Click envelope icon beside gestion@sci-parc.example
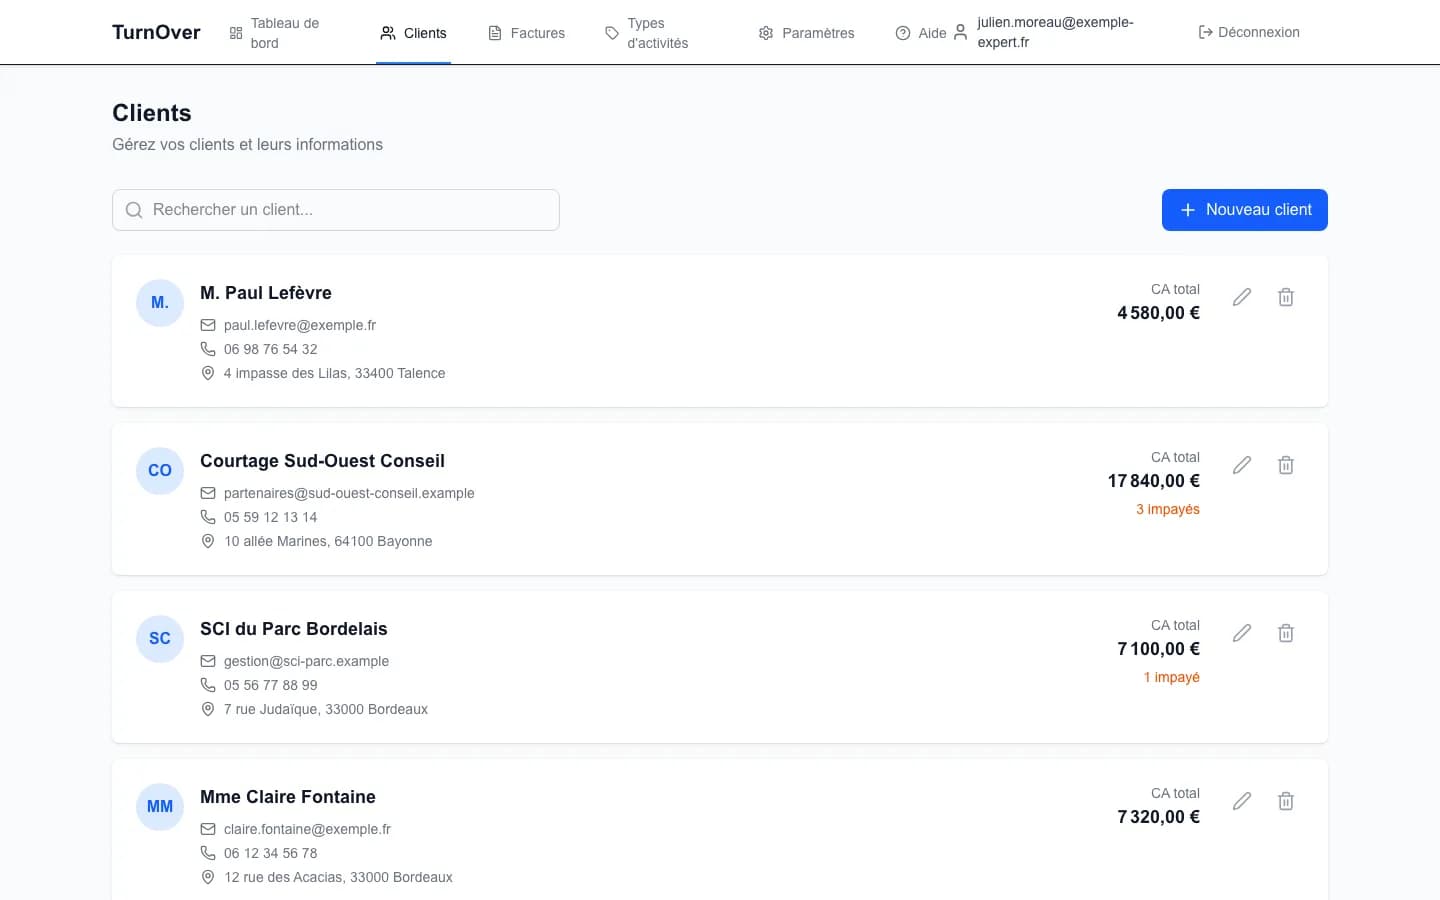Viewport: 1440px width, 900px height. click(208, 661)
